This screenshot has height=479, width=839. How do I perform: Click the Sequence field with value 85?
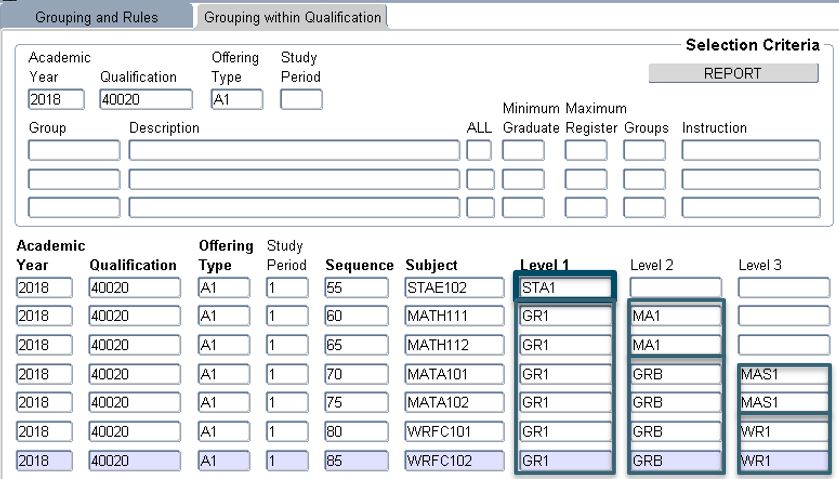(x=358, y=463)
